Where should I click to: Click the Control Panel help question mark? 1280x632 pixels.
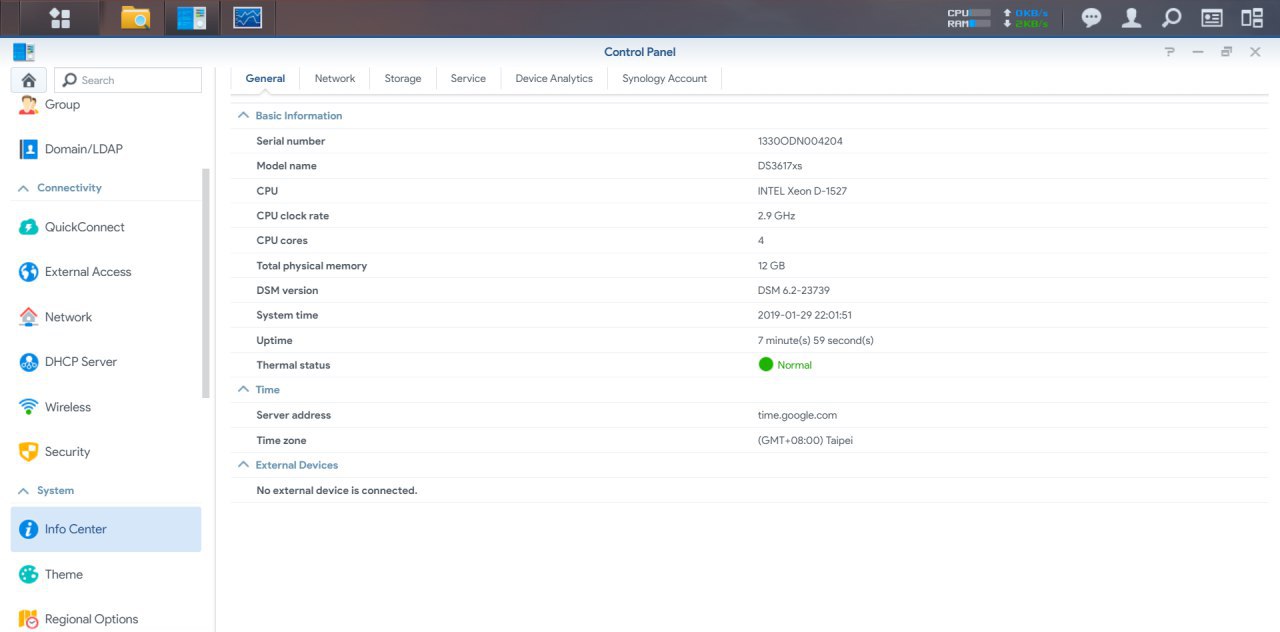point(1169,52)
